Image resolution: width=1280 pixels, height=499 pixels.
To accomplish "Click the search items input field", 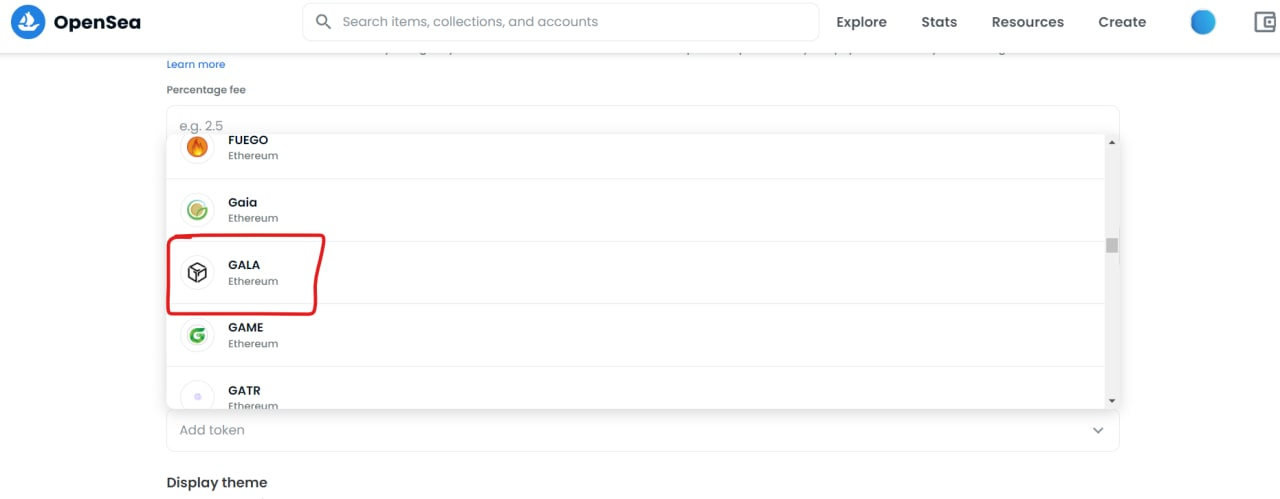I will 570,21.
